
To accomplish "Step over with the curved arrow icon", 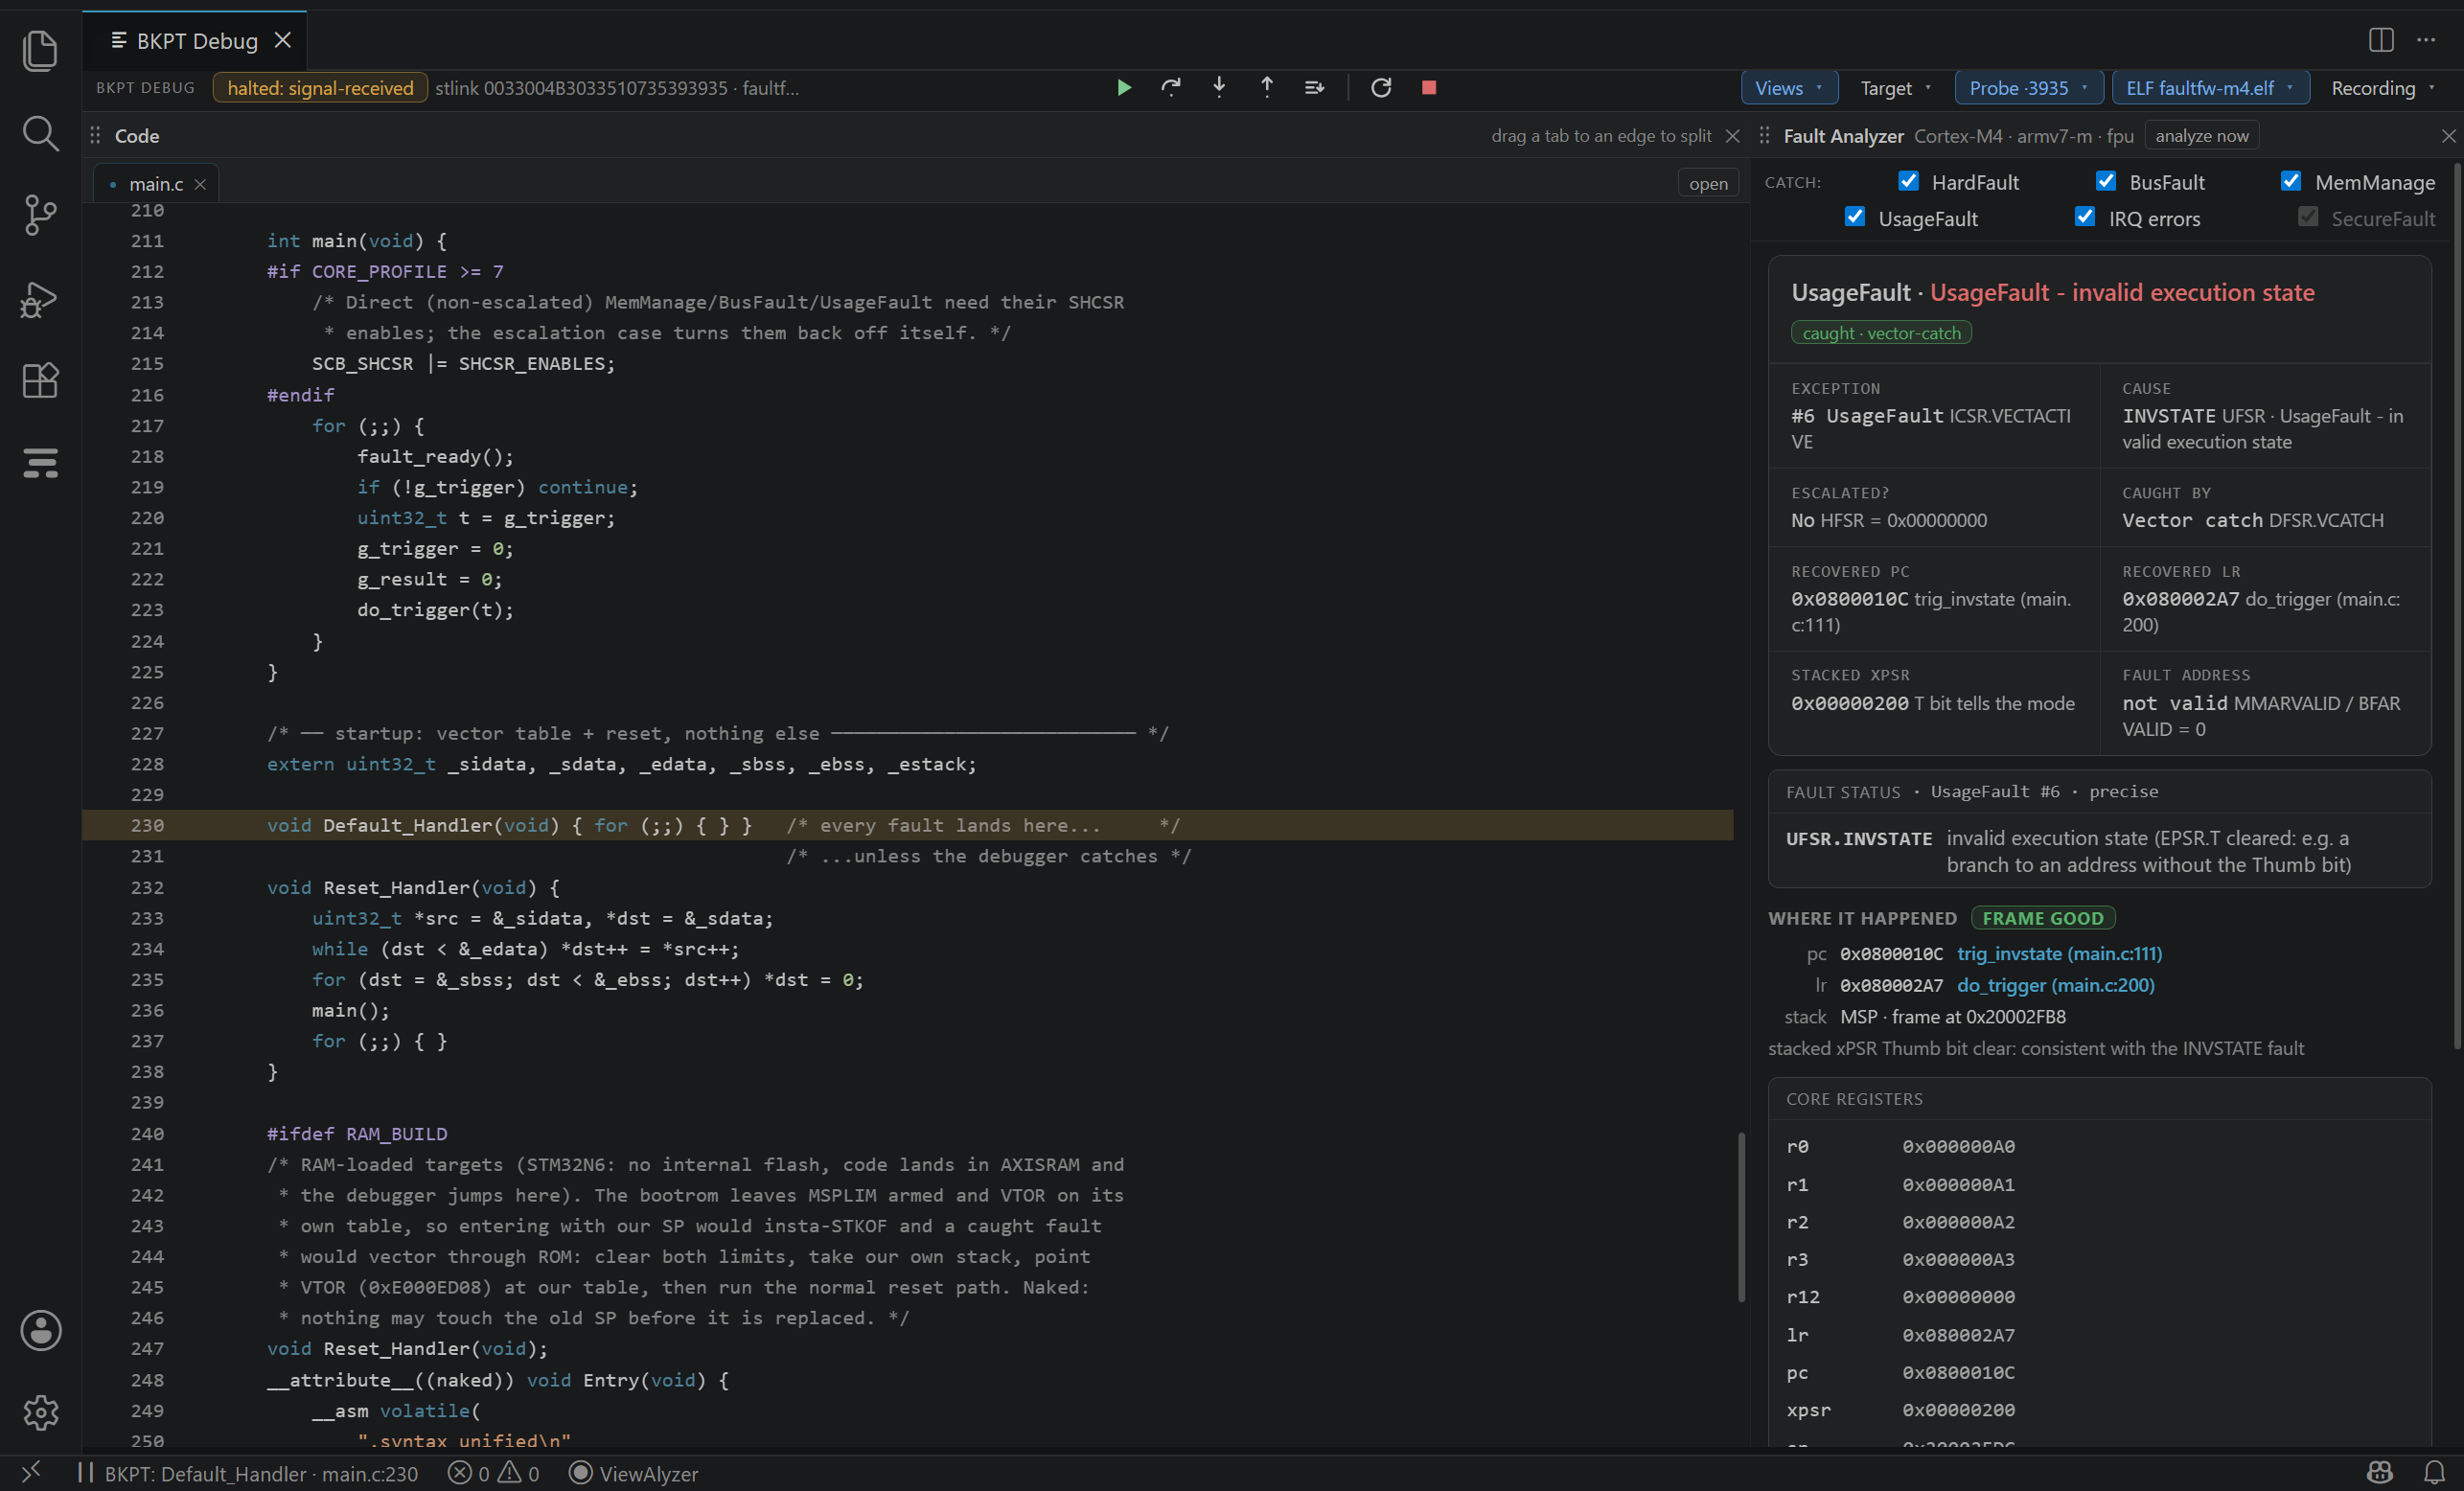I will pyautogui.click(x=1171, y=88).
